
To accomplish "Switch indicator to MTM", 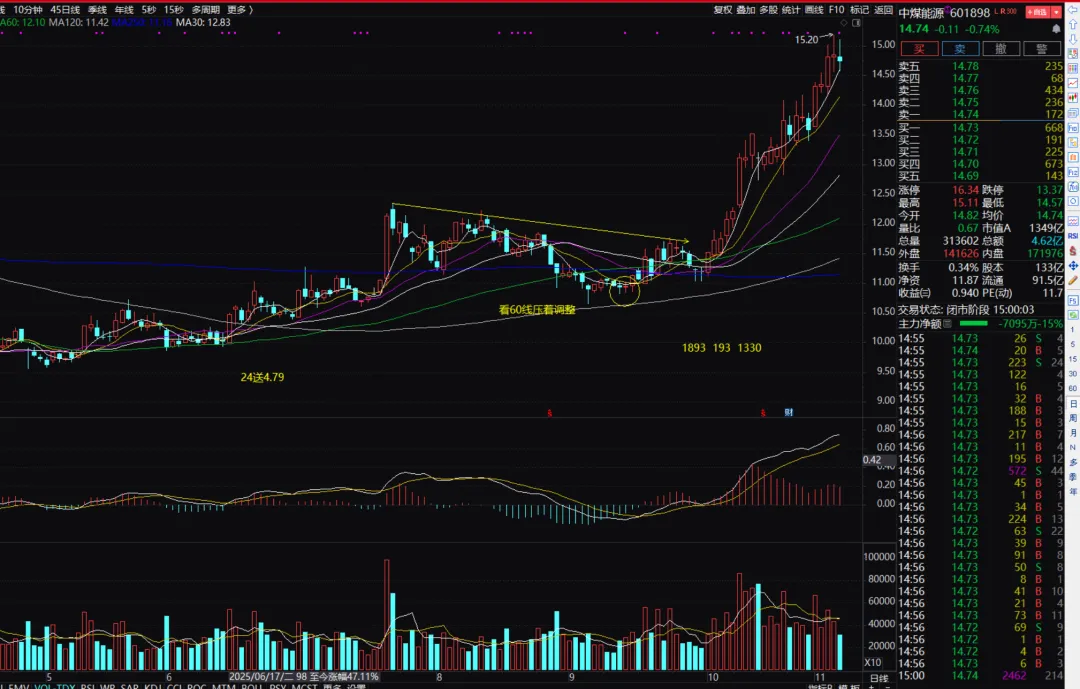I will click(x=223, y=686).
